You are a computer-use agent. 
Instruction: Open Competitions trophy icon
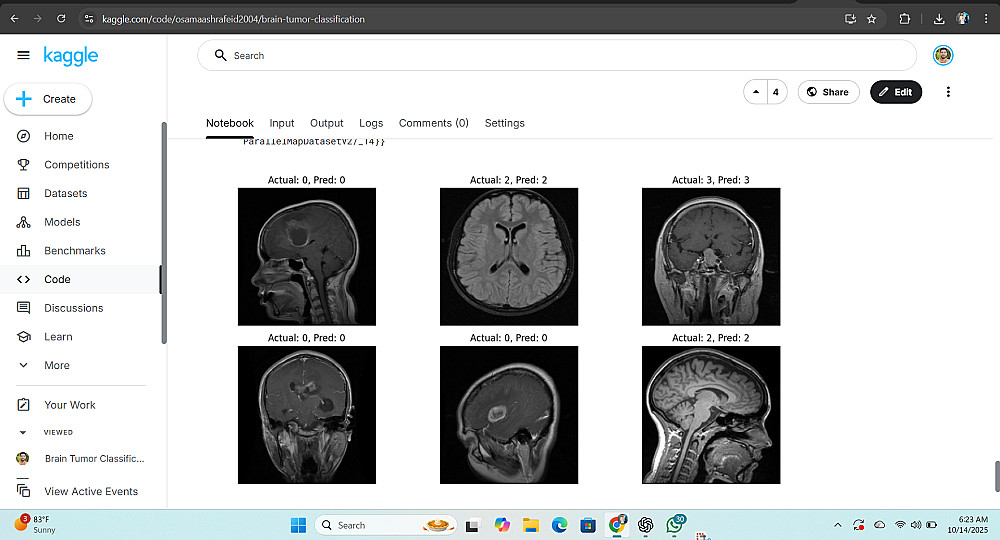click(x=24, y=164)
